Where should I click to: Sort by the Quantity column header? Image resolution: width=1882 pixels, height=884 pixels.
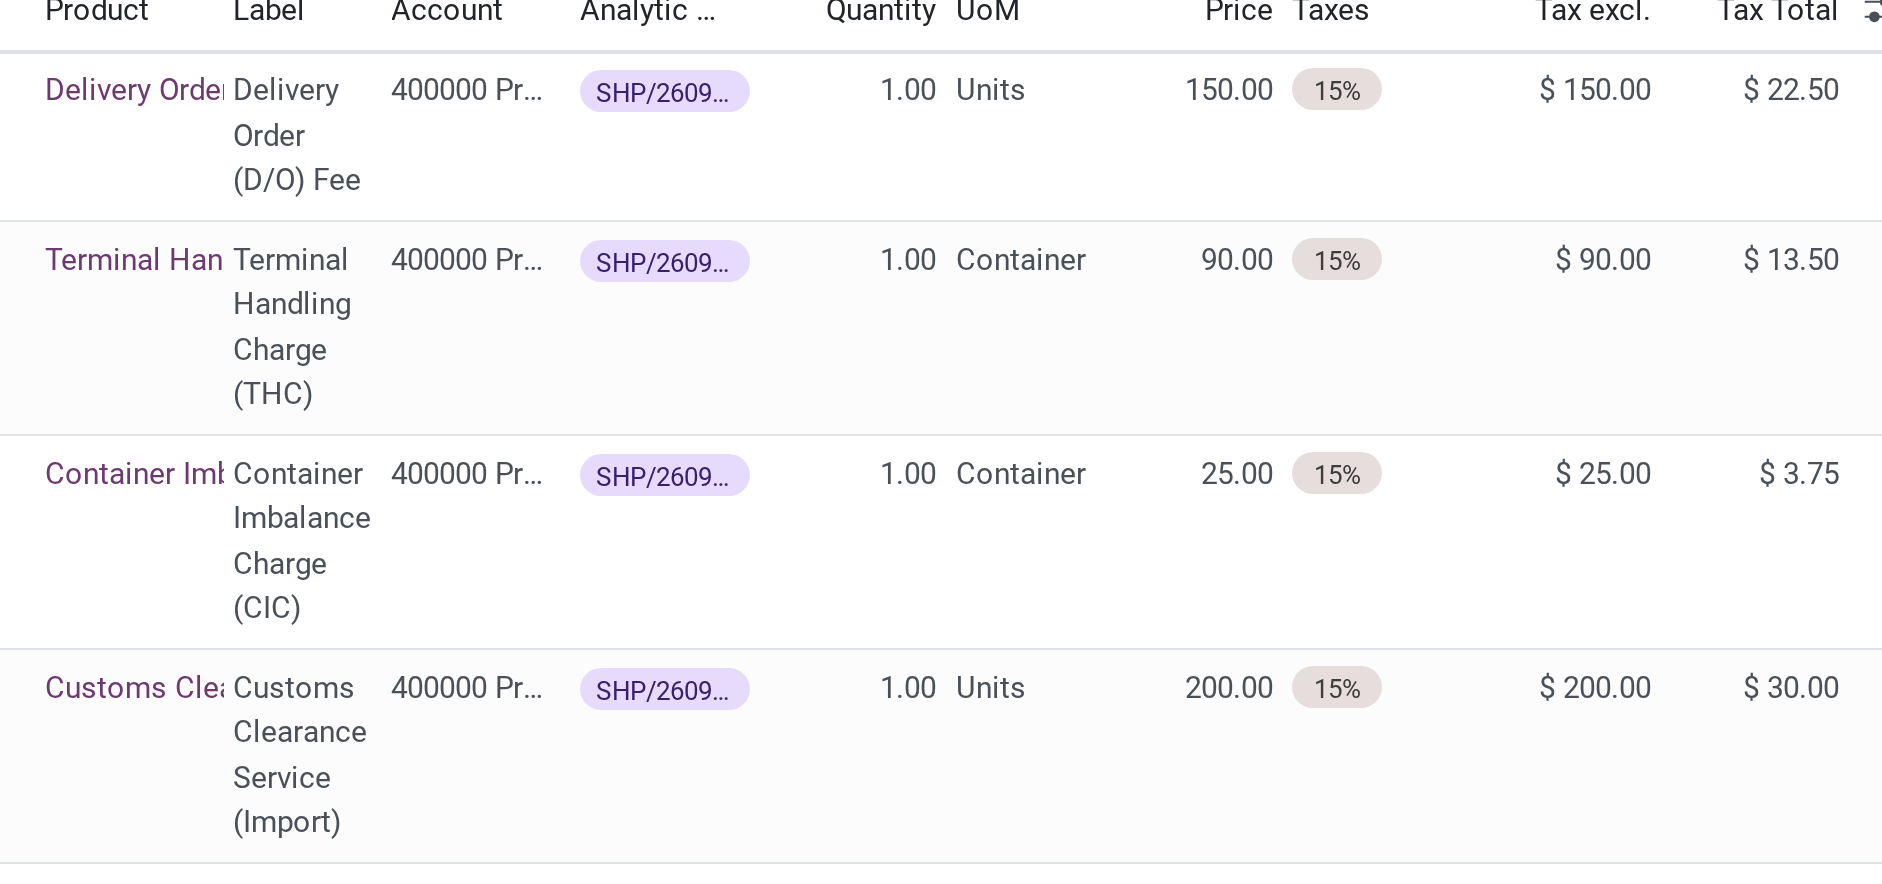[x=880, y=12]
